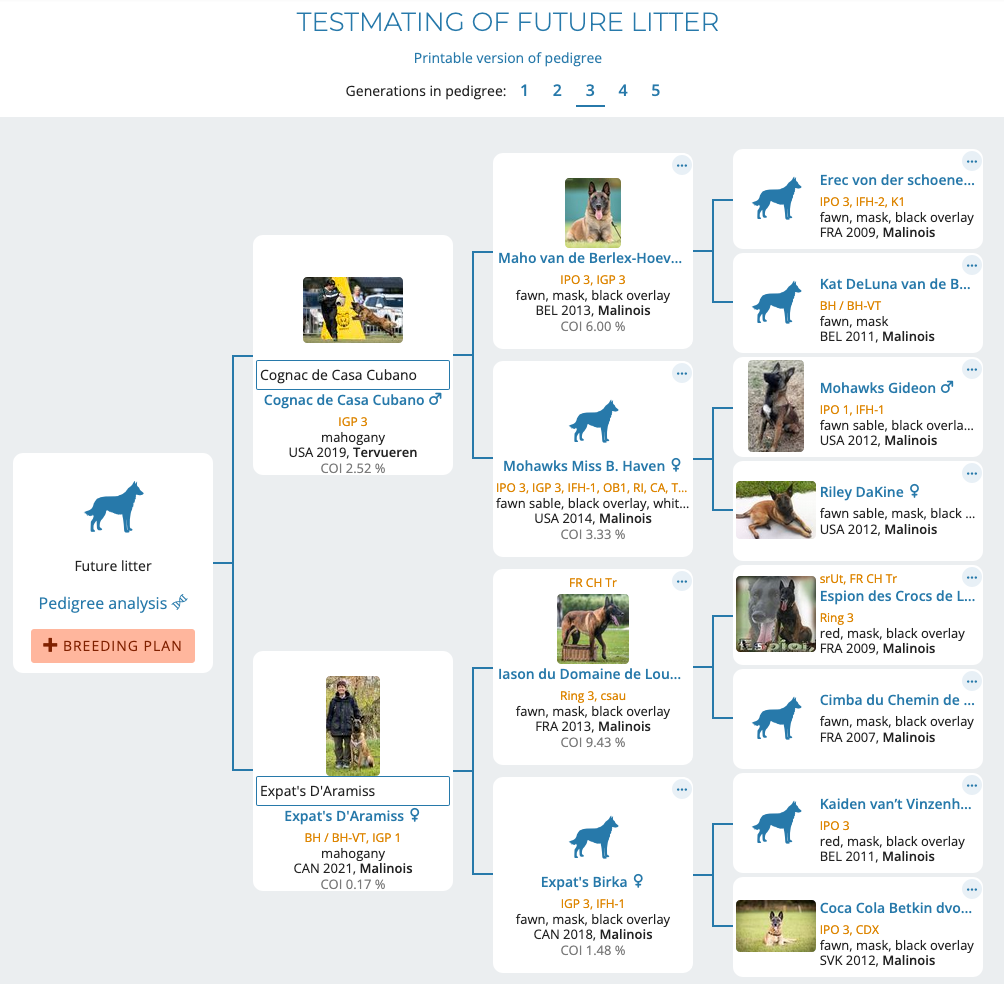Screen dimensions: 1004x984
Task: Open options menu on Mohawks Miss B. Haven card
Action: (682, 374)
